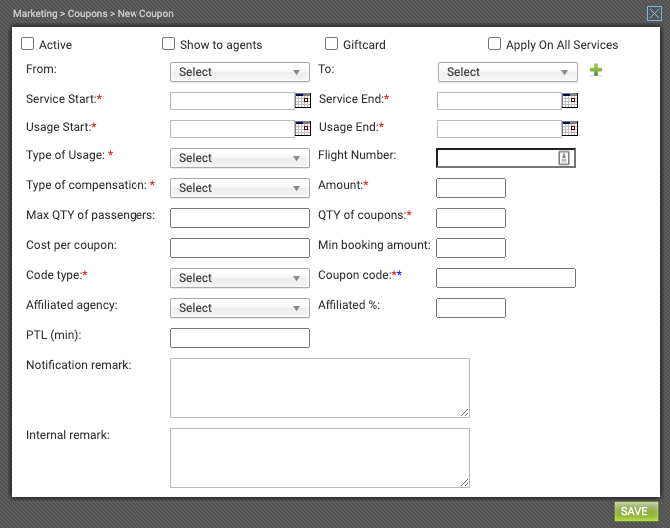
Task: Focus the Affiliated % field
Action: click(471, 308)
